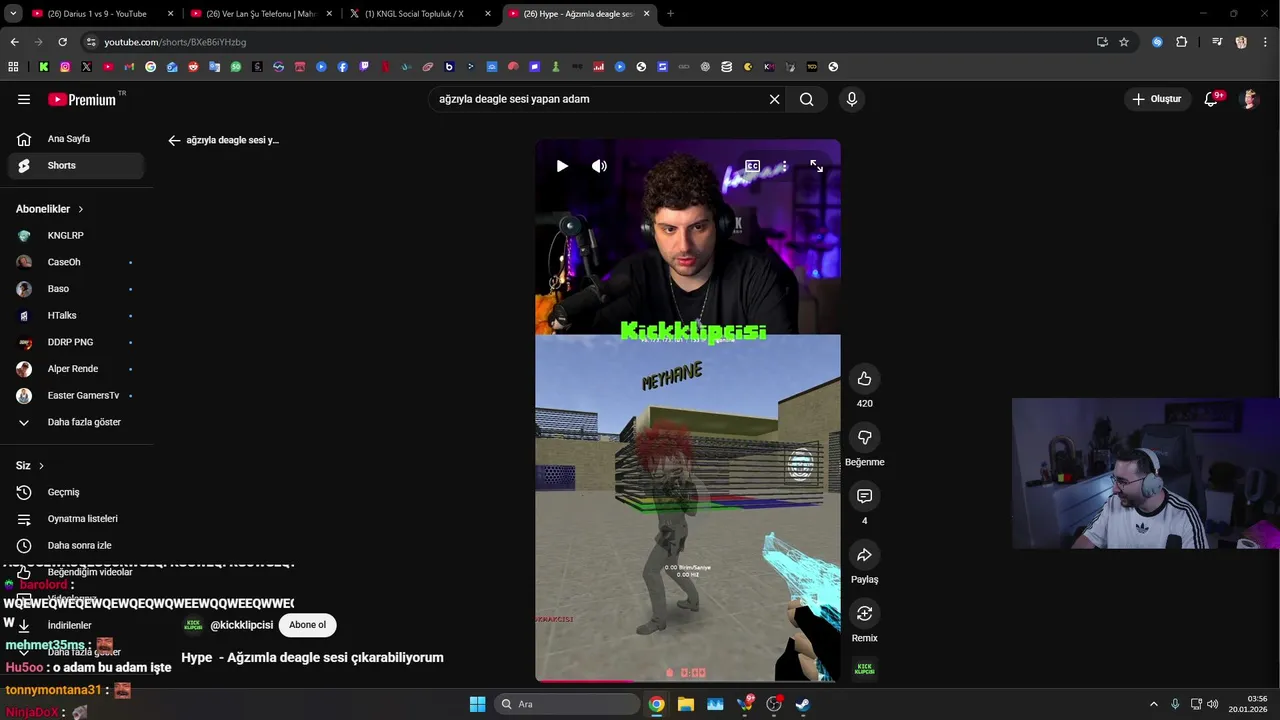Open Alper Rende subscription channel

(x=76, y=369)
